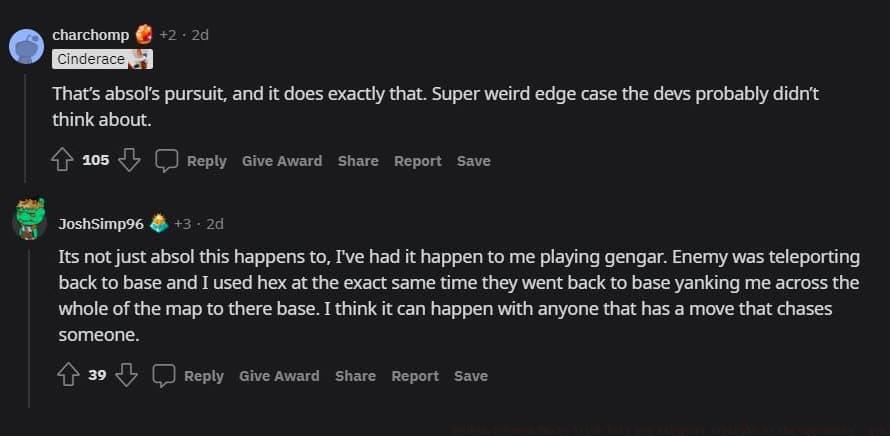Share JoshSimp96's comment
890x436 pixels.
pos(355,376)
